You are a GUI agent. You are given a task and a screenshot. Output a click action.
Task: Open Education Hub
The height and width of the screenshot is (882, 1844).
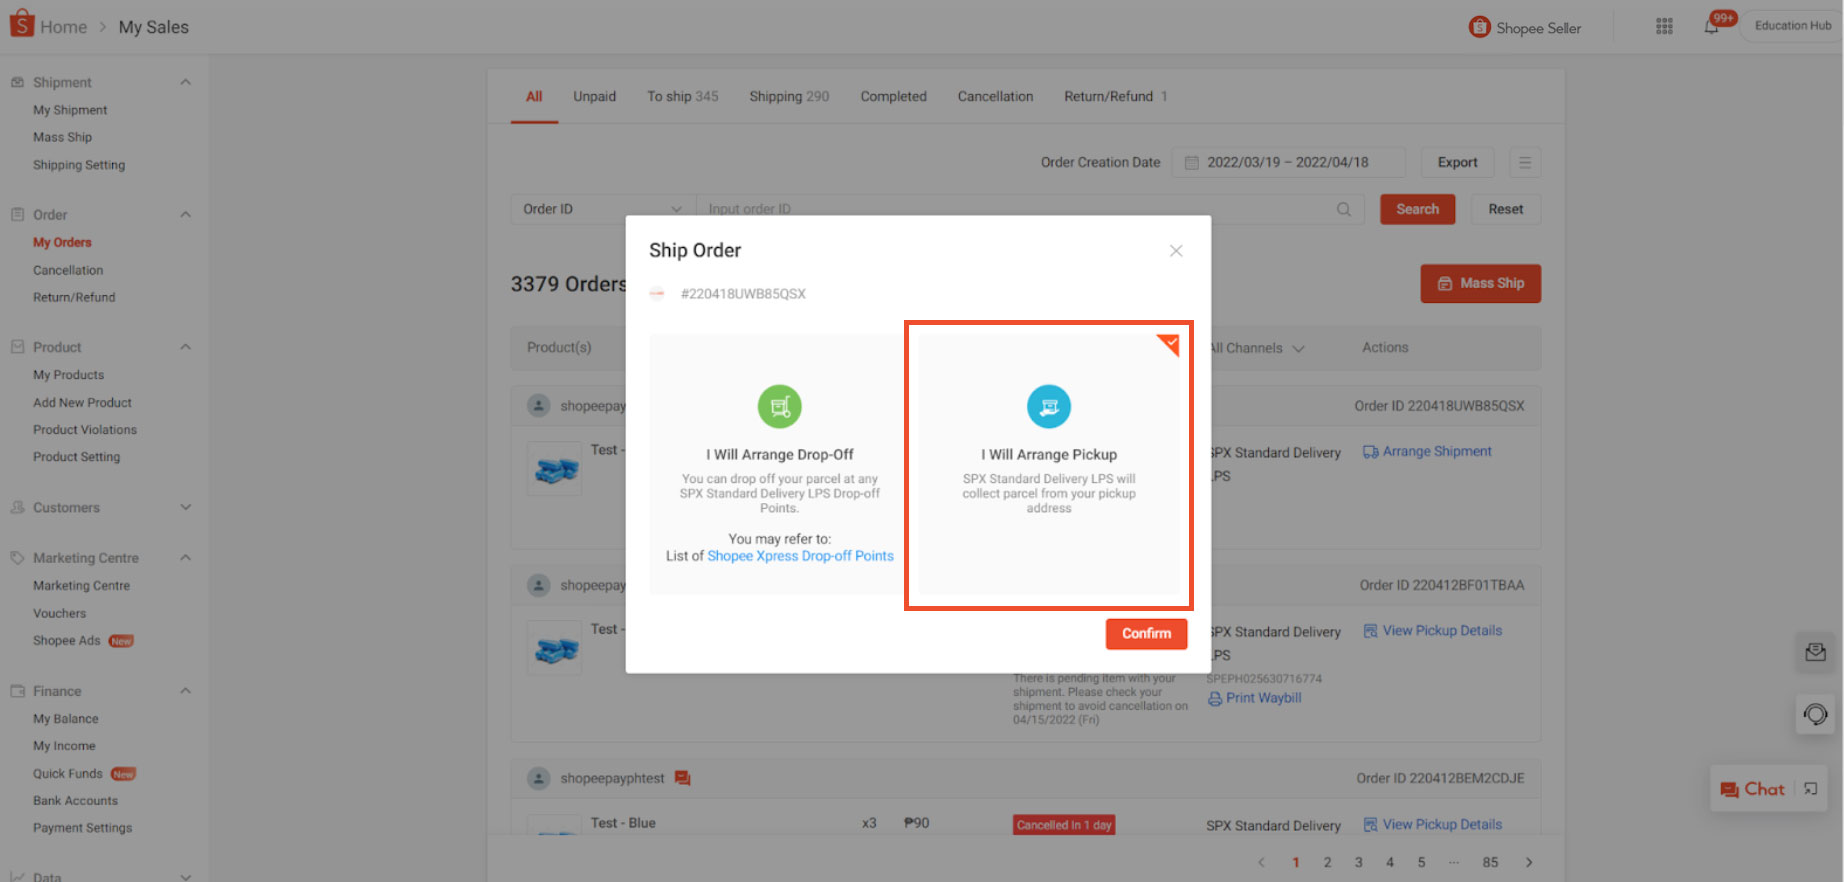click(x=1792, y=26)
